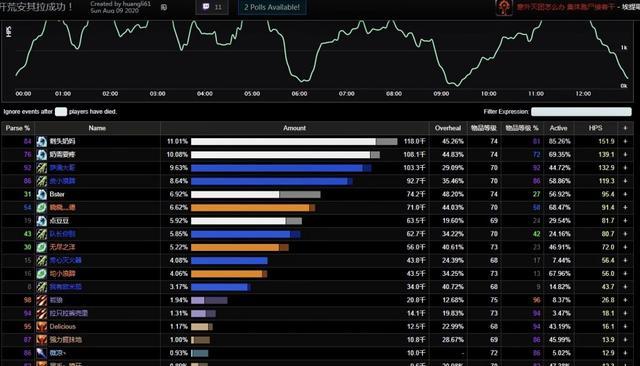640x366 pixels.
Task: Click the warrior icon next to Delicious
Action: [42, 327]
